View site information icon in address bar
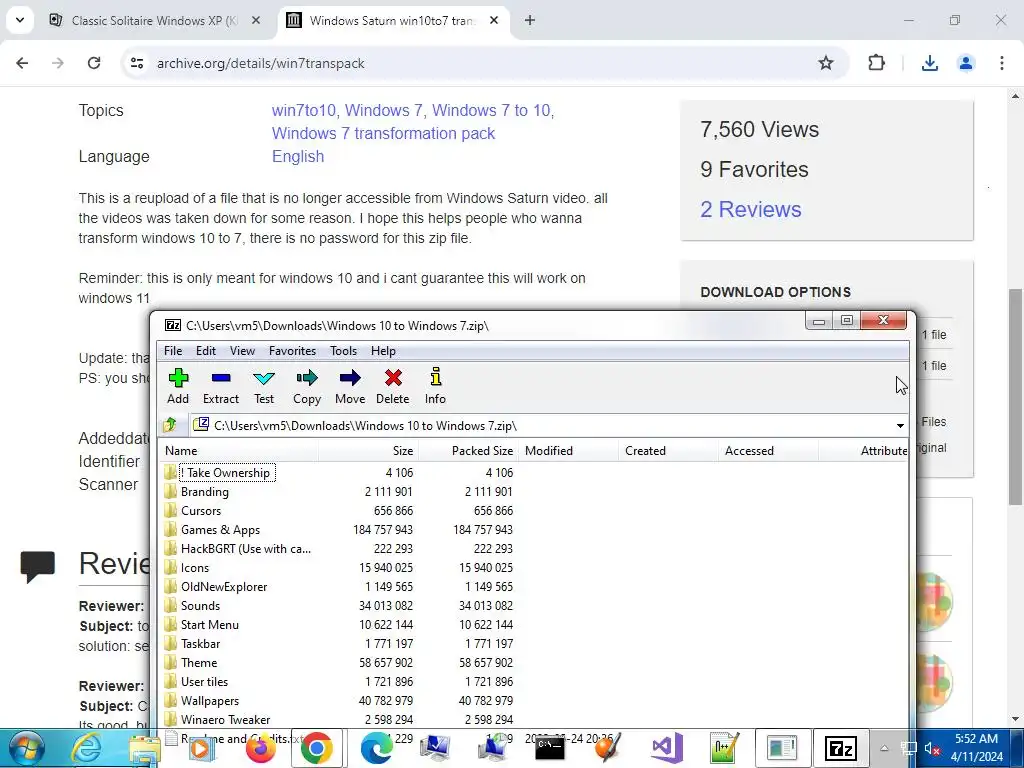The height and width of the screenshot is (768, 1024). pos(136,63)
